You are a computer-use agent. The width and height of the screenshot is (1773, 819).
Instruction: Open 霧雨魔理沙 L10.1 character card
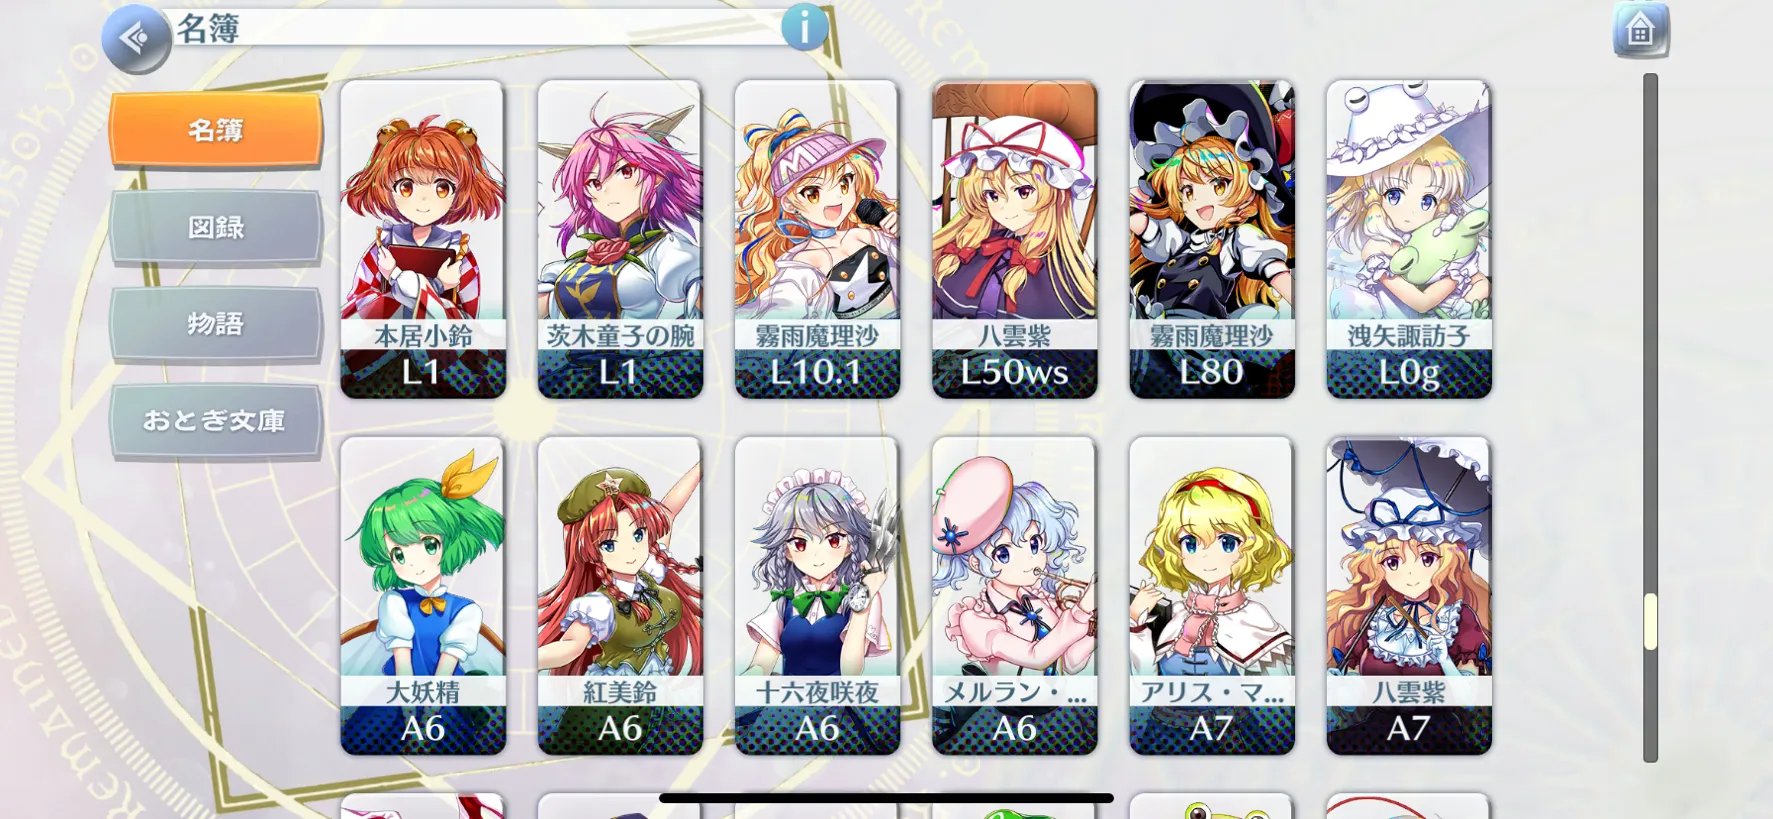point(817,239)
